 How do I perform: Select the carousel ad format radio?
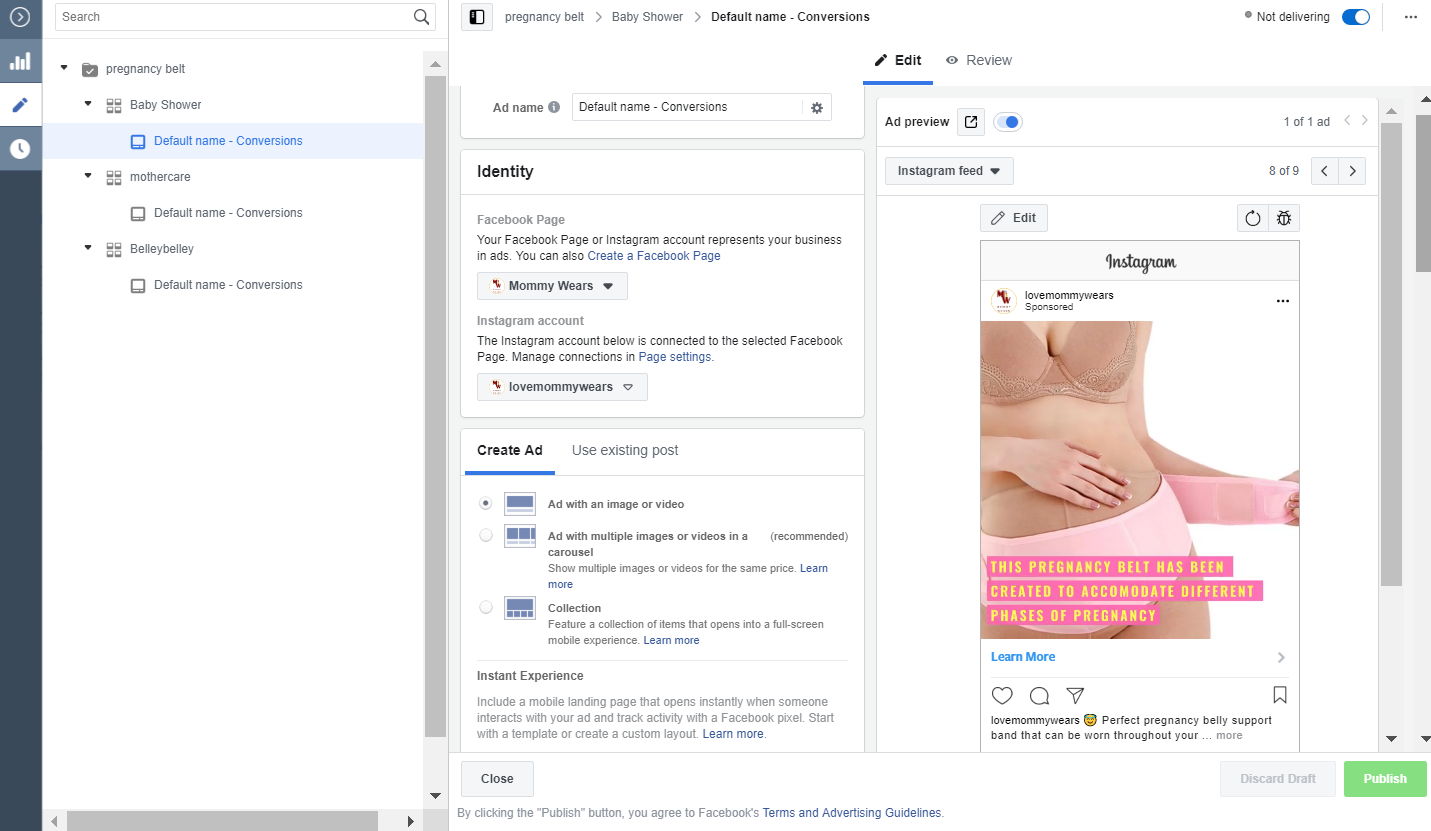[486, 536]
